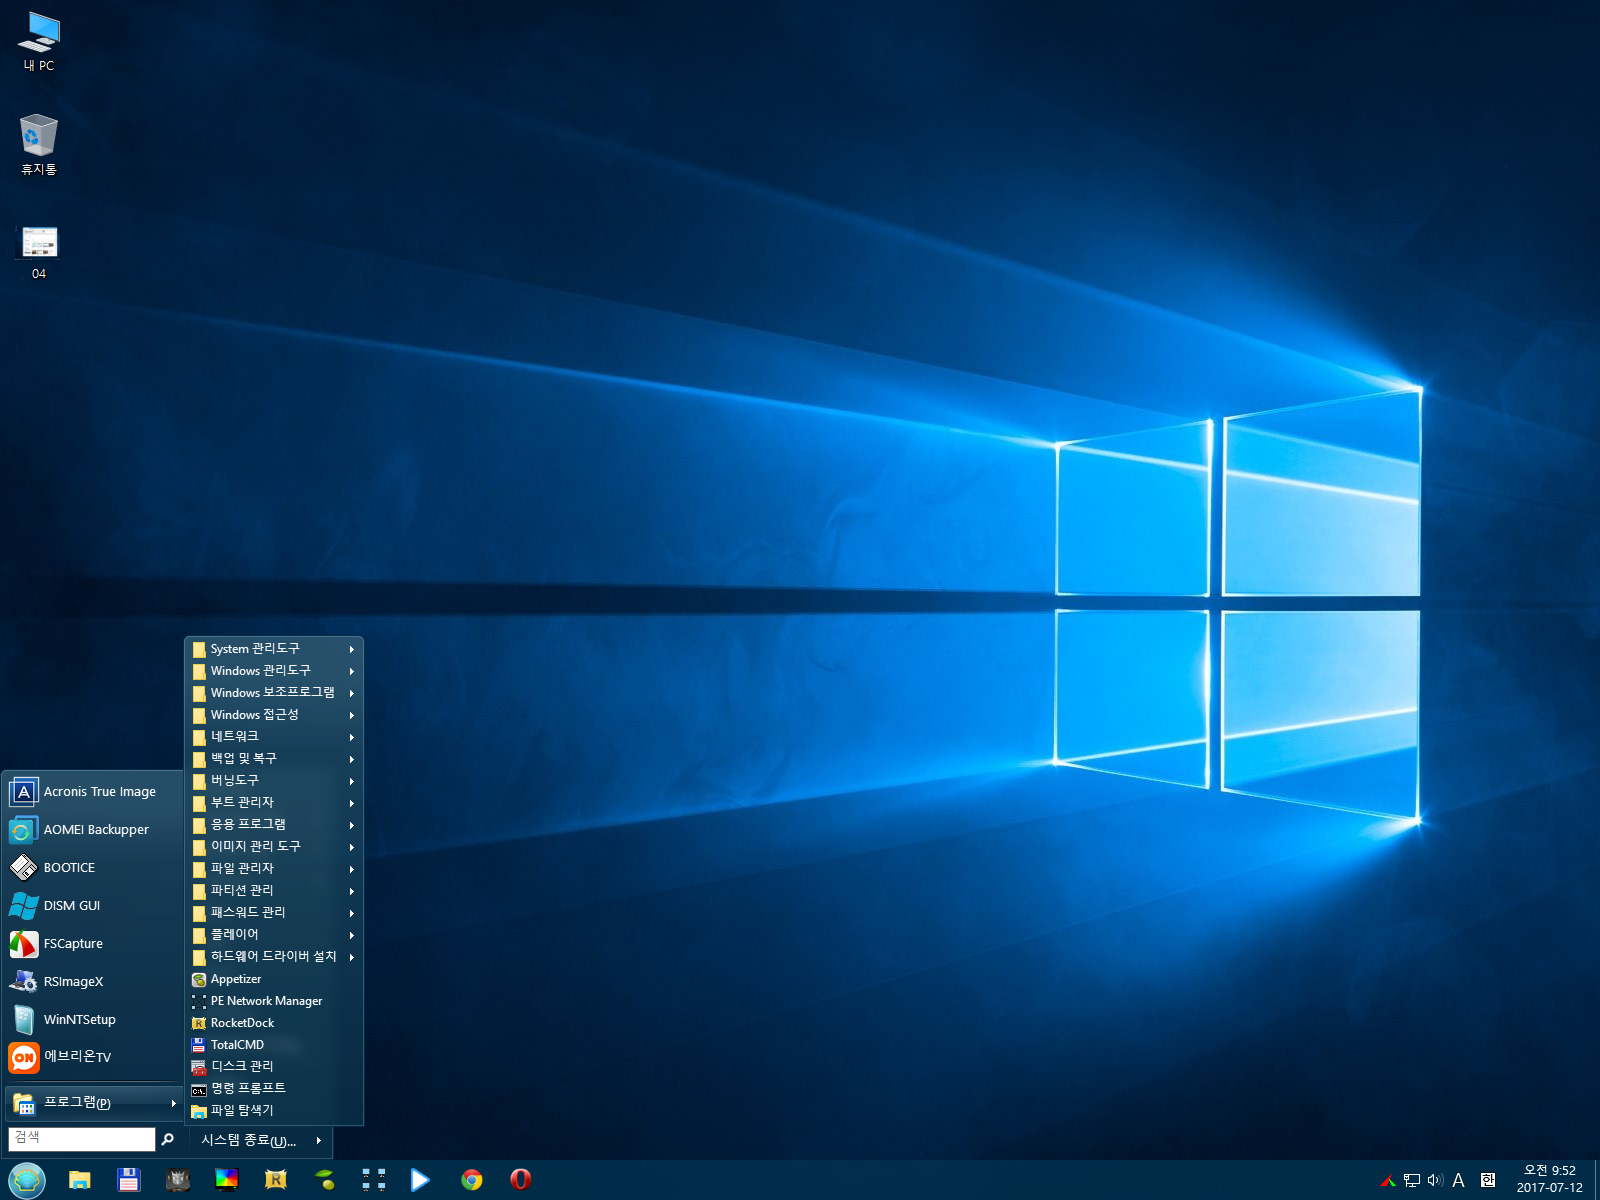The width and height of the screenshot is (1600, 1200).
Task: Open the RocketDock R taskbar icon
Action: pyautogui.click(x=276, y=1180)
